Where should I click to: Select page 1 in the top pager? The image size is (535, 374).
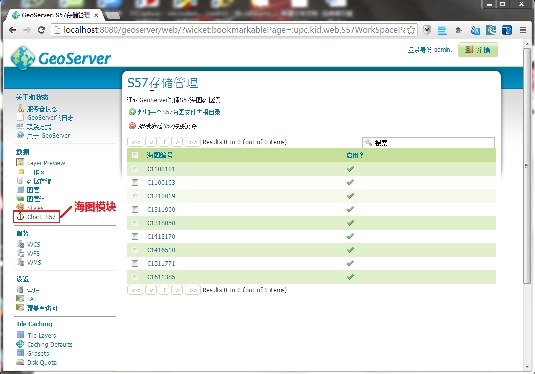coord(164,142)
